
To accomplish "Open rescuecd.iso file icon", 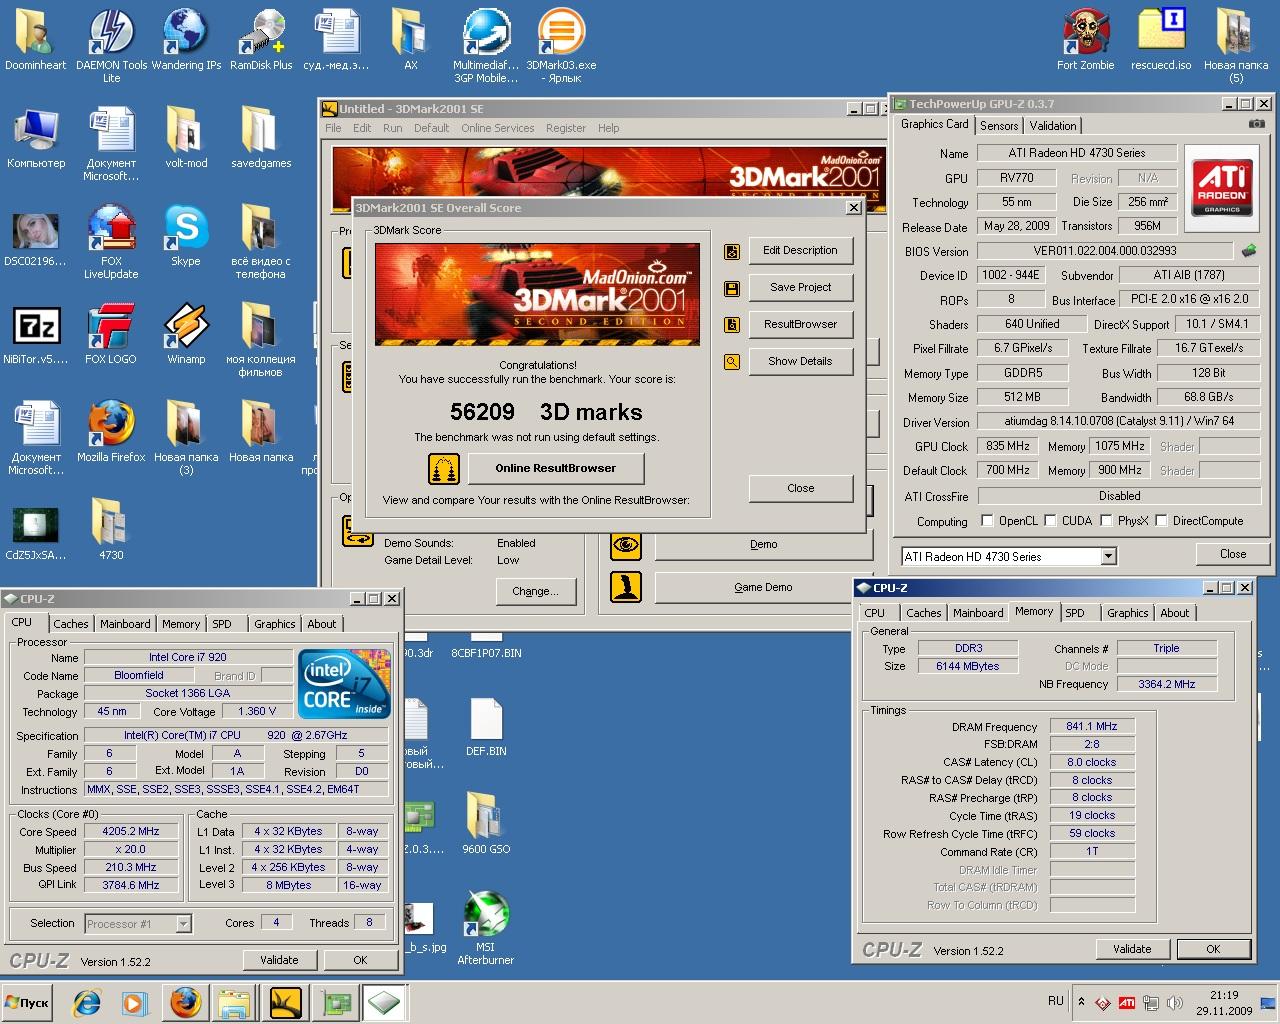I will click(x=1161, y=40).
